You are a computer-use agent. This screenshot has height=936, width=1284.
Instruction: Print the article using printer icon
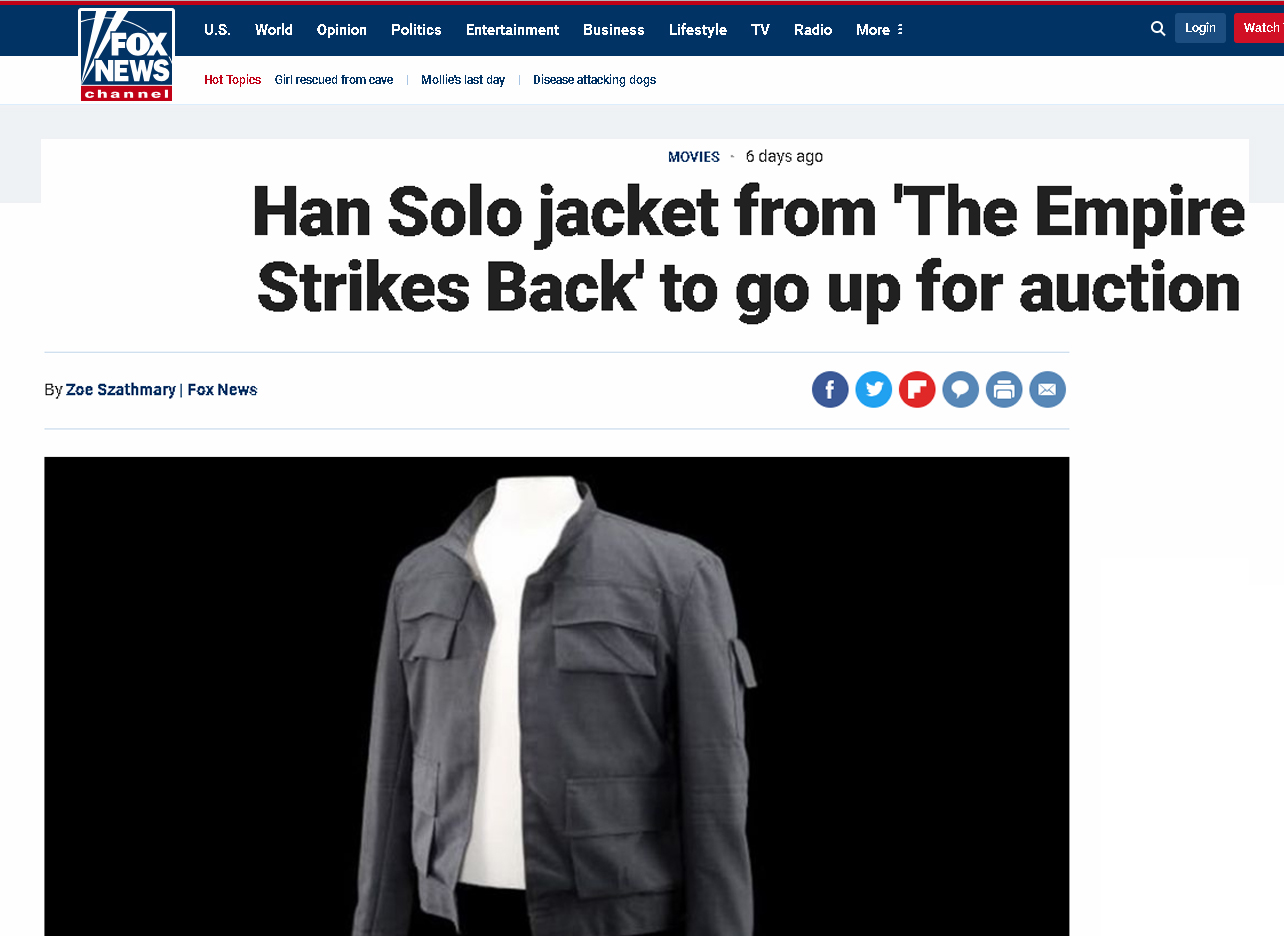1004,389
